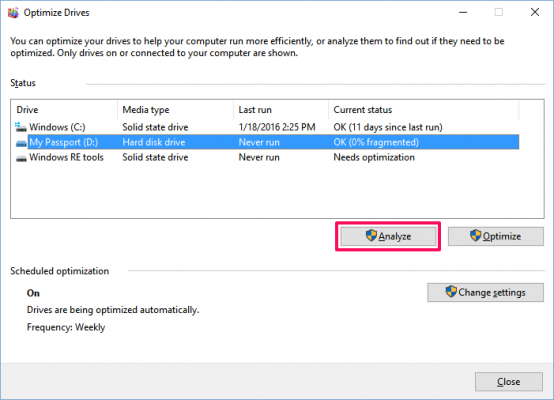Click the shield icon on Analyze button
Screen dimensions: 554x400
(371, 235)
